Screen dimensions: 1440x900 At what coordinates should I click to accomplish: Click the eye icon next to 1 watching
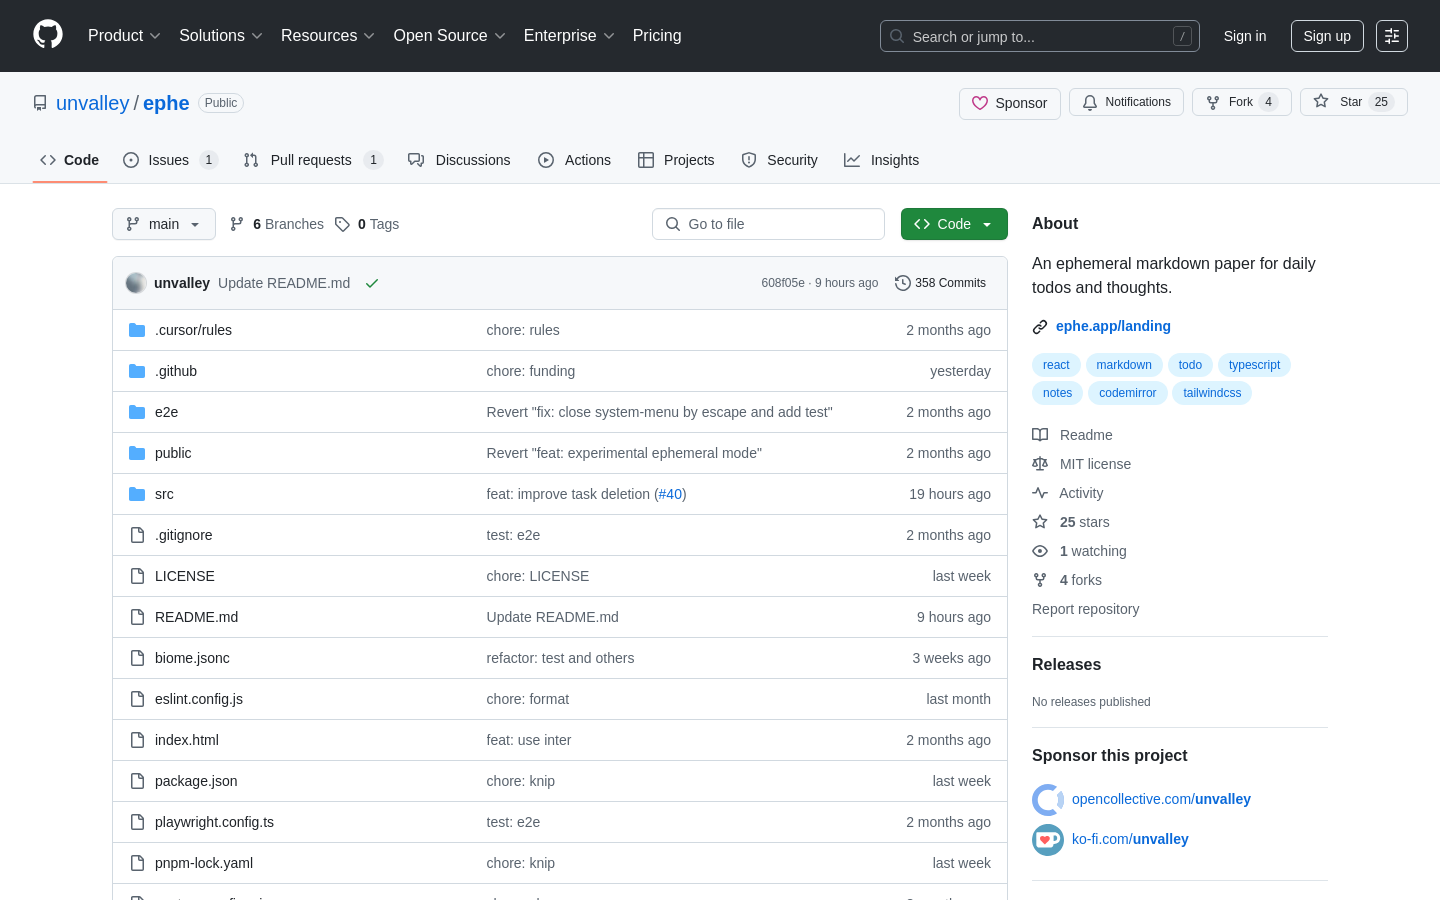pyautogui.click(x=1040, y=551)
